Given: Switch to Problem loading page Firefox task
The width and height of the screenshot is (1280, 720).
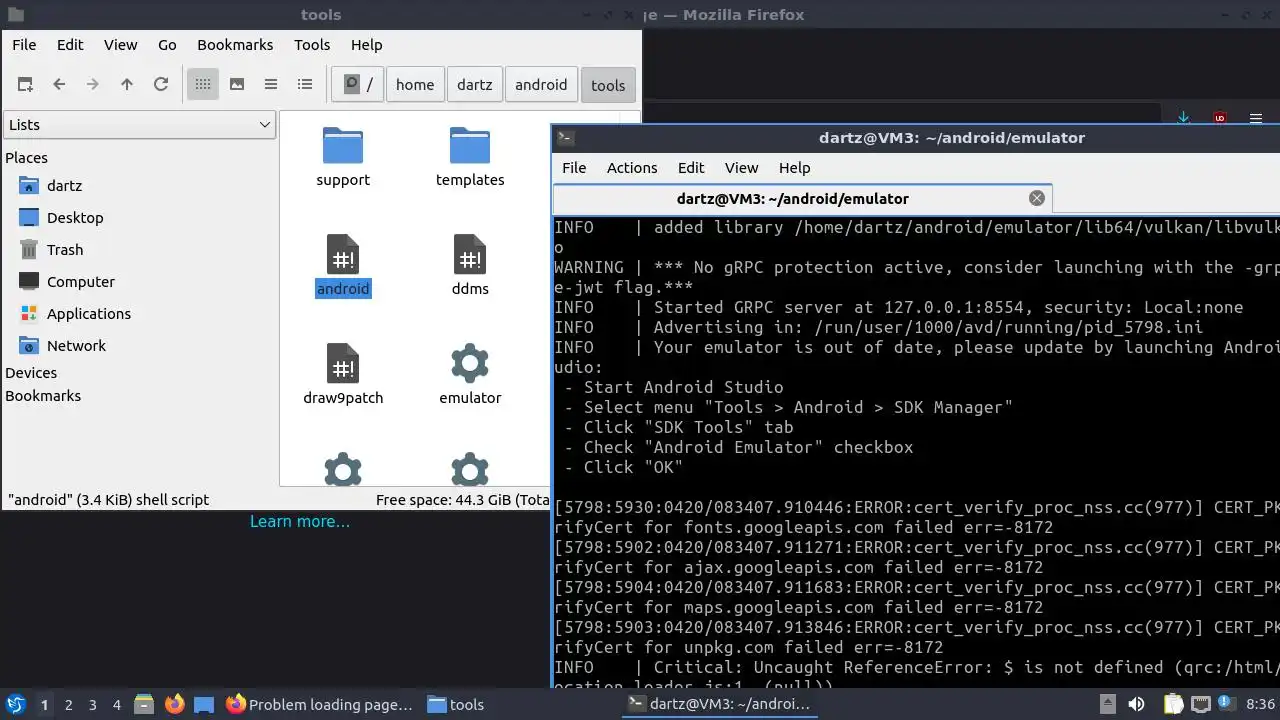Looking at the screenshot, I should point(320,704).
